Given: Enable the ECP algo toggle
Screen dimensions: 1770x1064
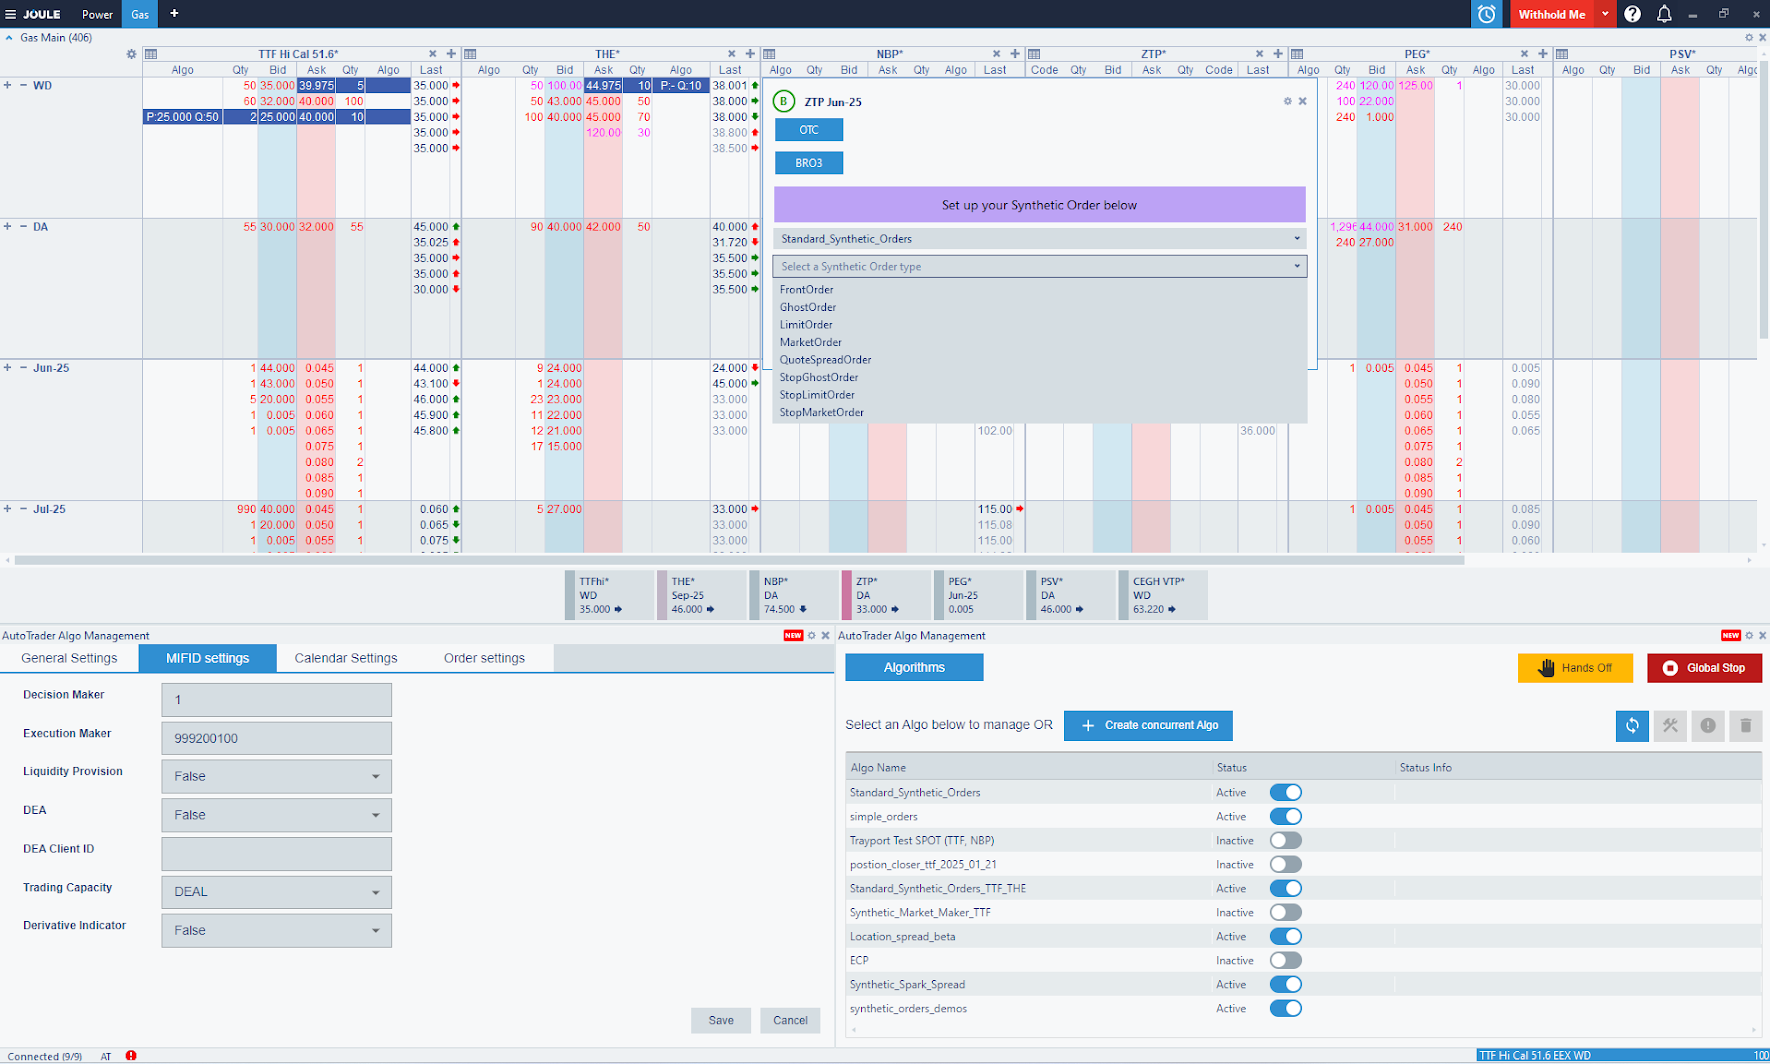Looking at the screenshot, I should click(1285, 961).
